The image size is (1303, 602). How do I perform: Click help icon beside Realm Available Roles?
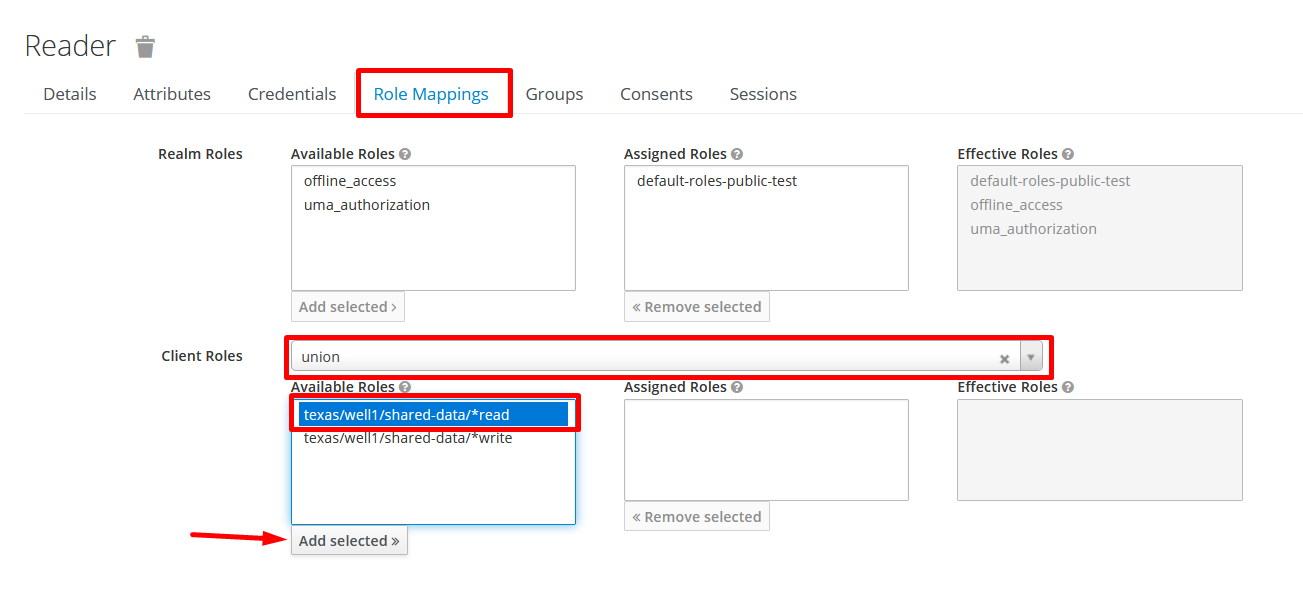tap(405, 155)
